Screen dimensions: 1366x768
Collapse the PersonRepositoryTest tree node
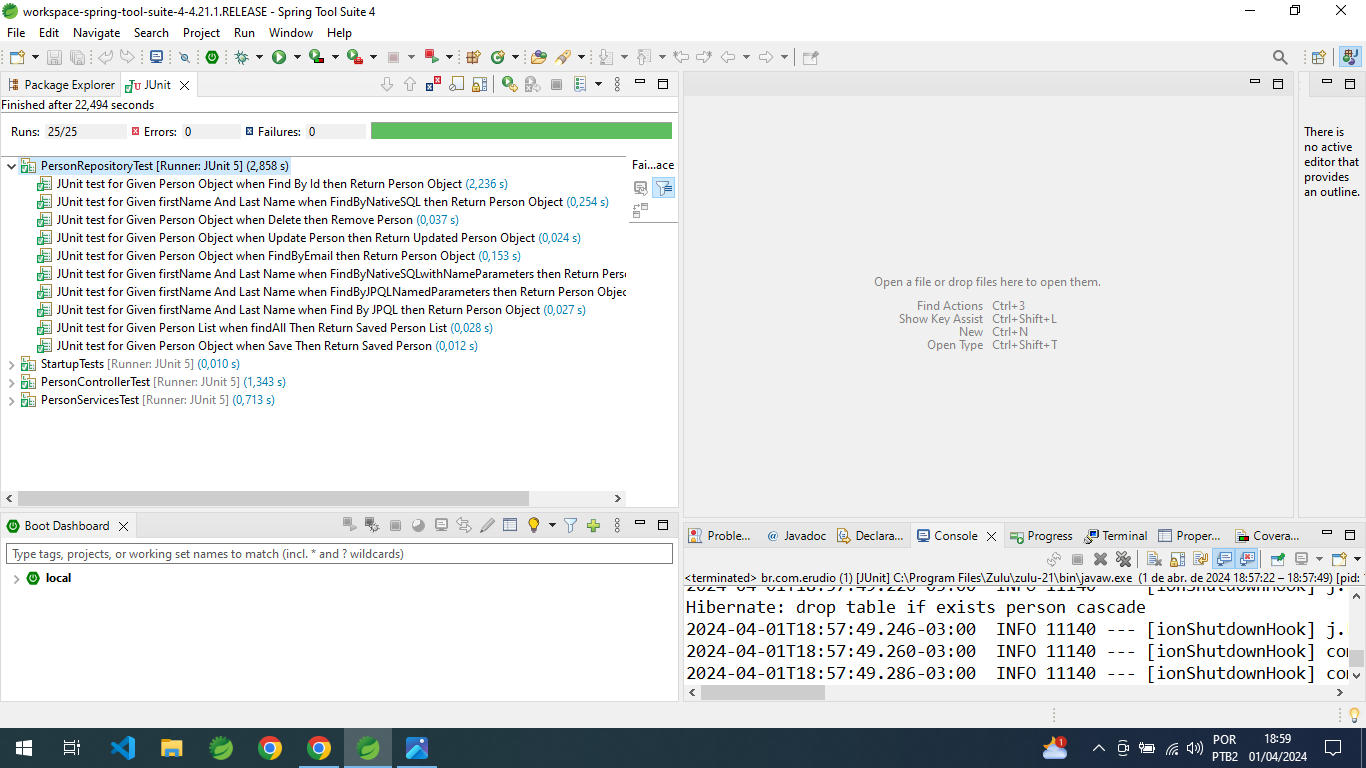[11, 166]
